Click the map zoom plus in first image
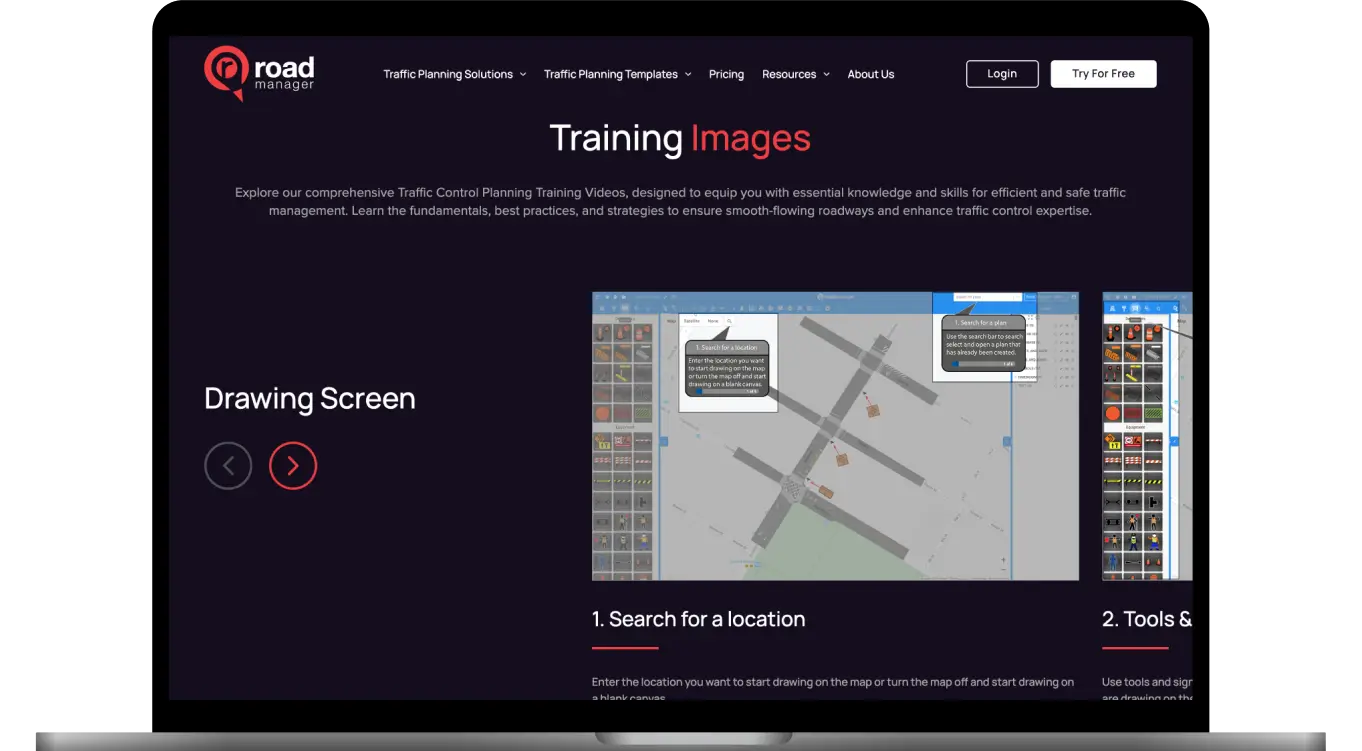 click(1003, 559)
